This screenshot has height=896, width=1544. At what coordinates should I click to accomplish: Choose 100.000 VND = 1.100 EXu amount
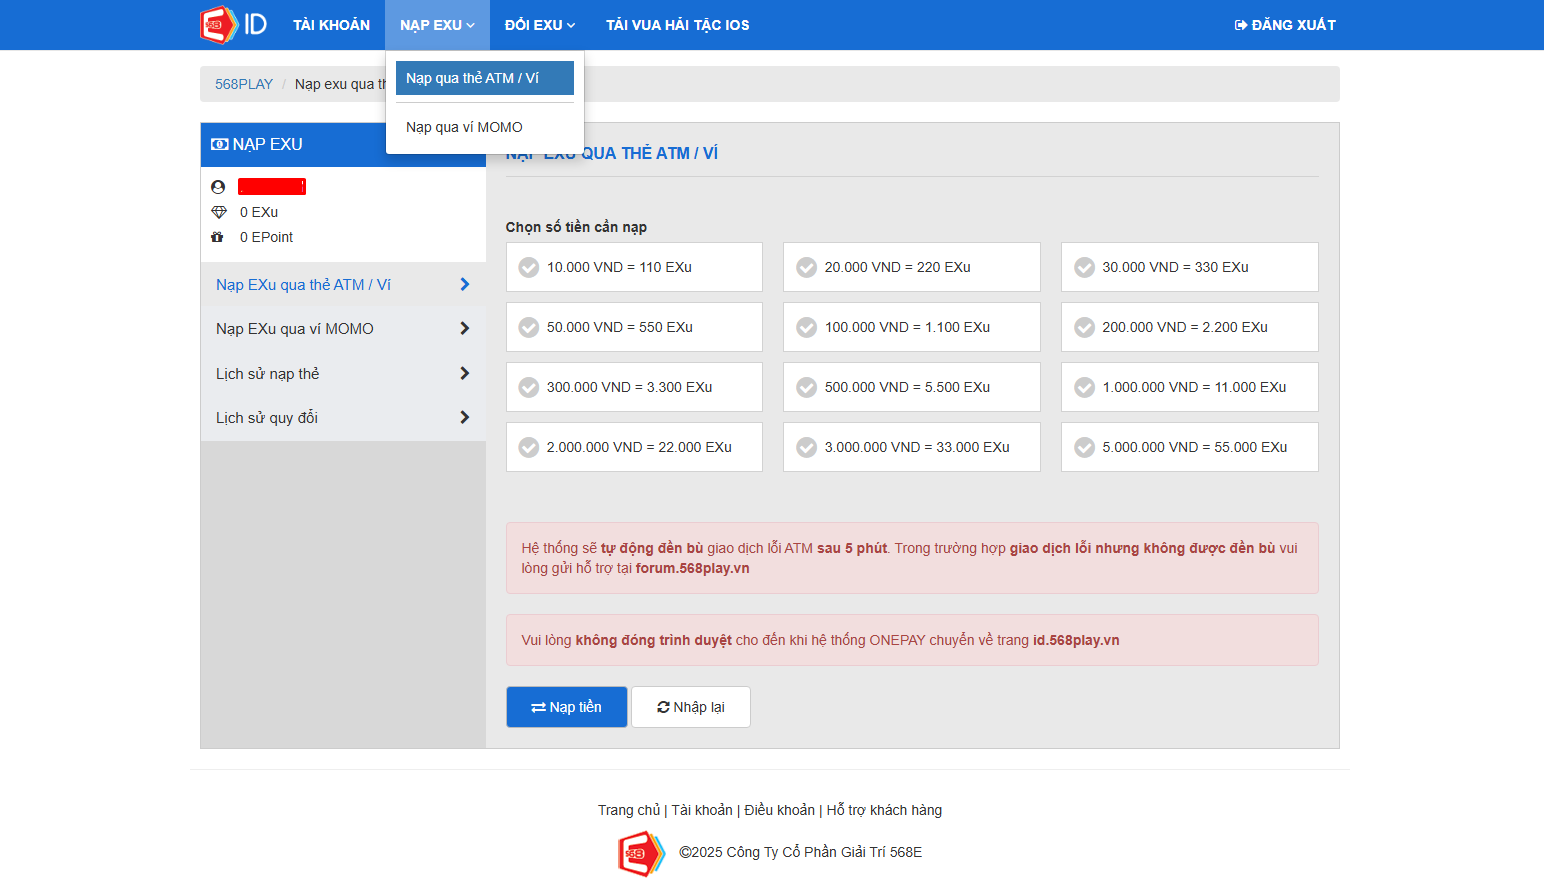coord(912,327)
